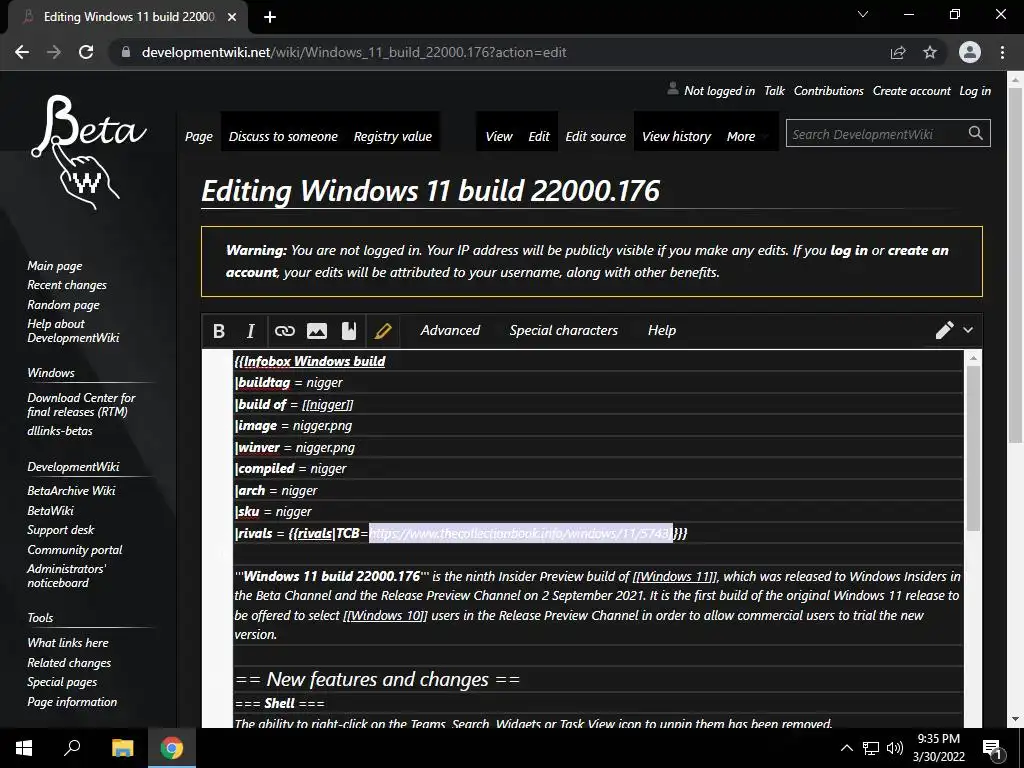Open the Support desk link
Image resolution: width=1024 pixels, height=768 pixels.
[x=61, y=530]
